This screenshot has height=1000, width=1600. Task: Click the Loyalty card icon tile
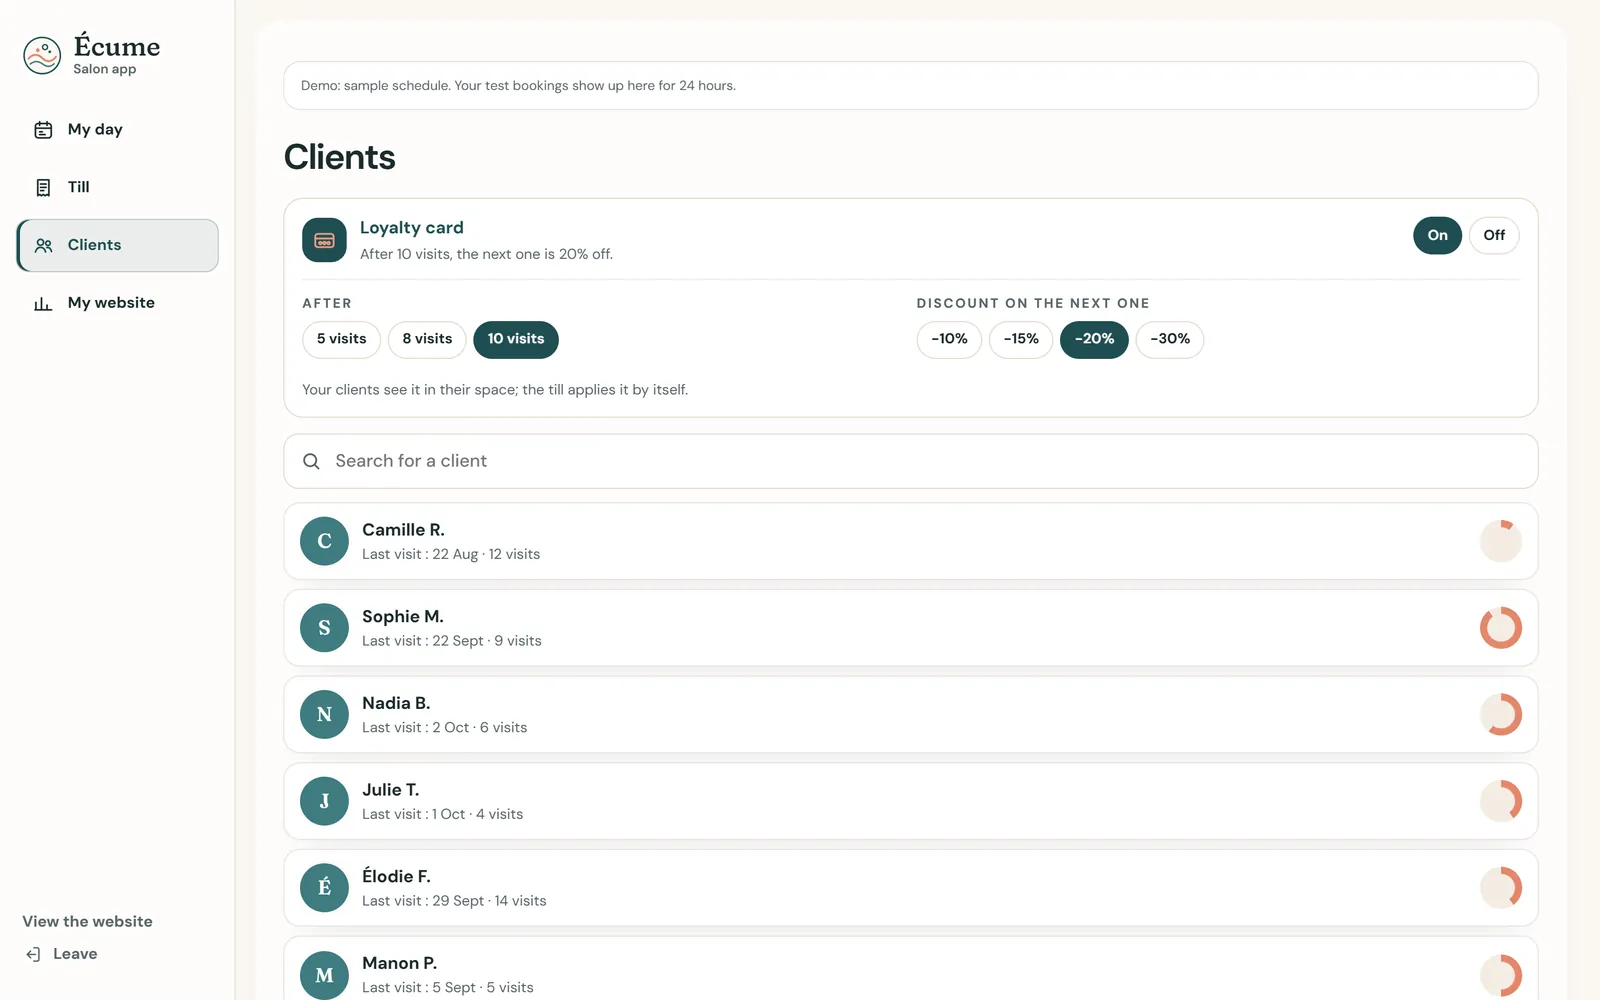(324, 240)
